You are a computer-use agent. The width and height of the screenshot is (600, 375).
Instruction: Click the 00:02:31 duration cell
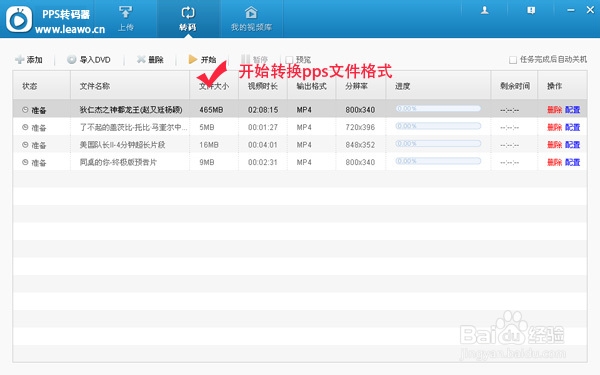[262, 162]
